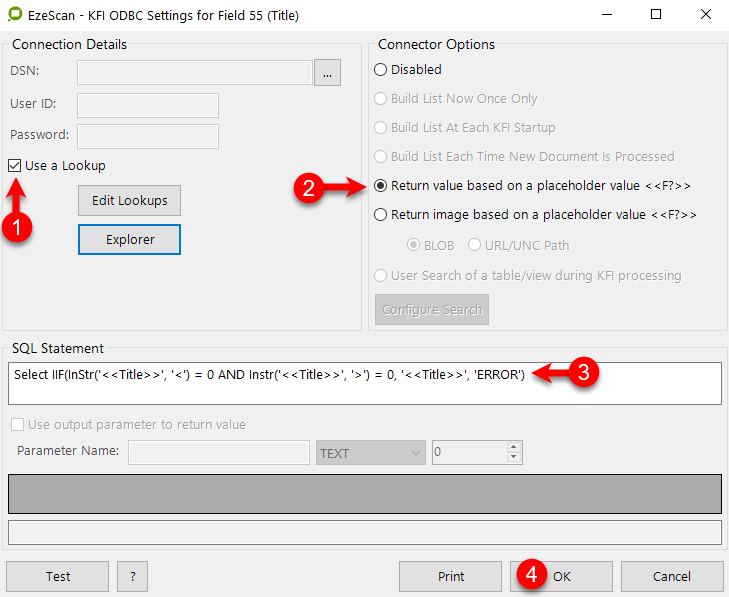Click the Password input field
This screenshot has width=729, height=597.
[148, 136]
